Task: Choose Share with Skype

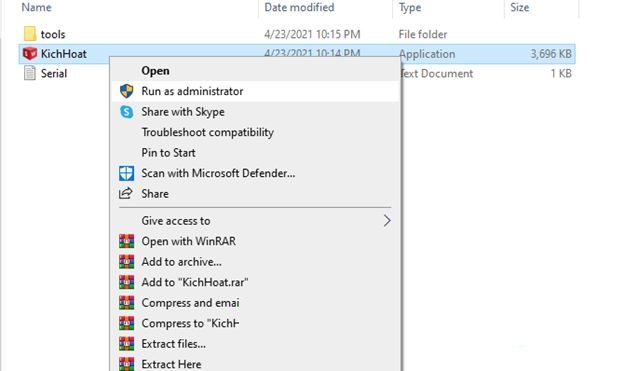Action: pos(255,112)
